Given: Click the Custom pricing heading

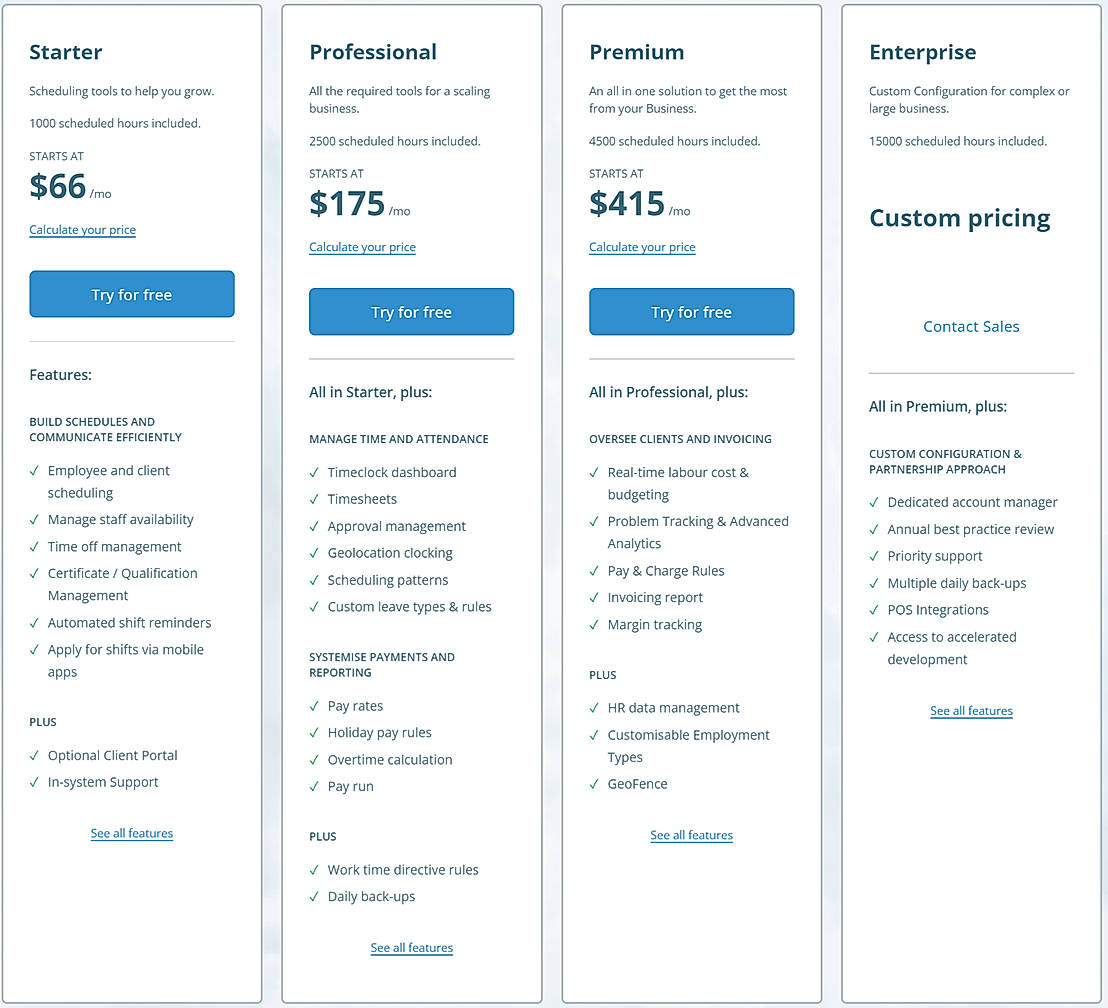Looking at the screenshot, I should click(x=959, y=218).
